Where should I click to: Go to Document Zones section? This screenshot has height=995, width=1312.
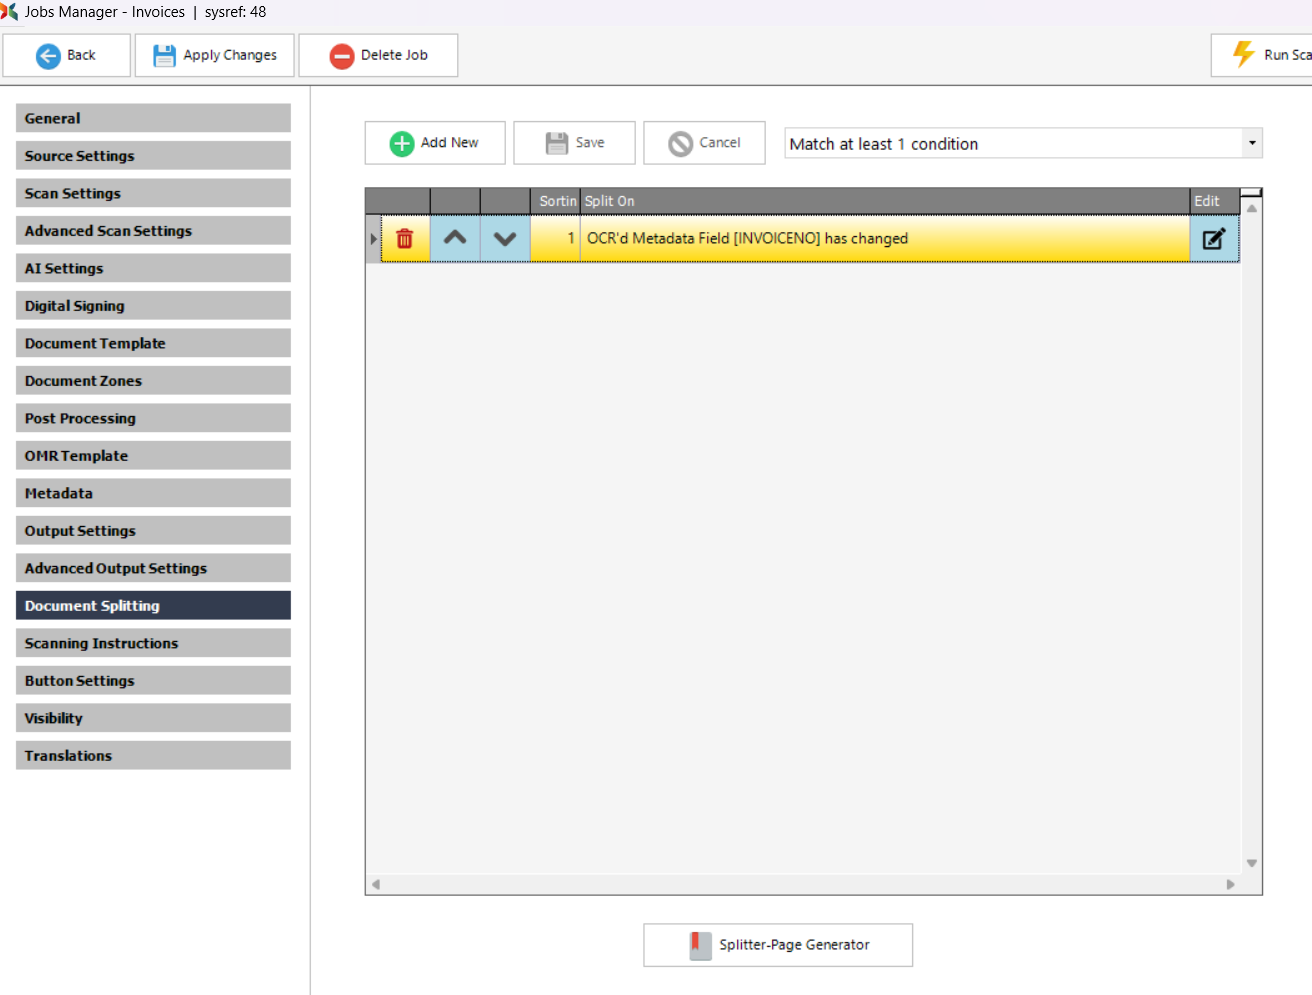coord(153,381)
